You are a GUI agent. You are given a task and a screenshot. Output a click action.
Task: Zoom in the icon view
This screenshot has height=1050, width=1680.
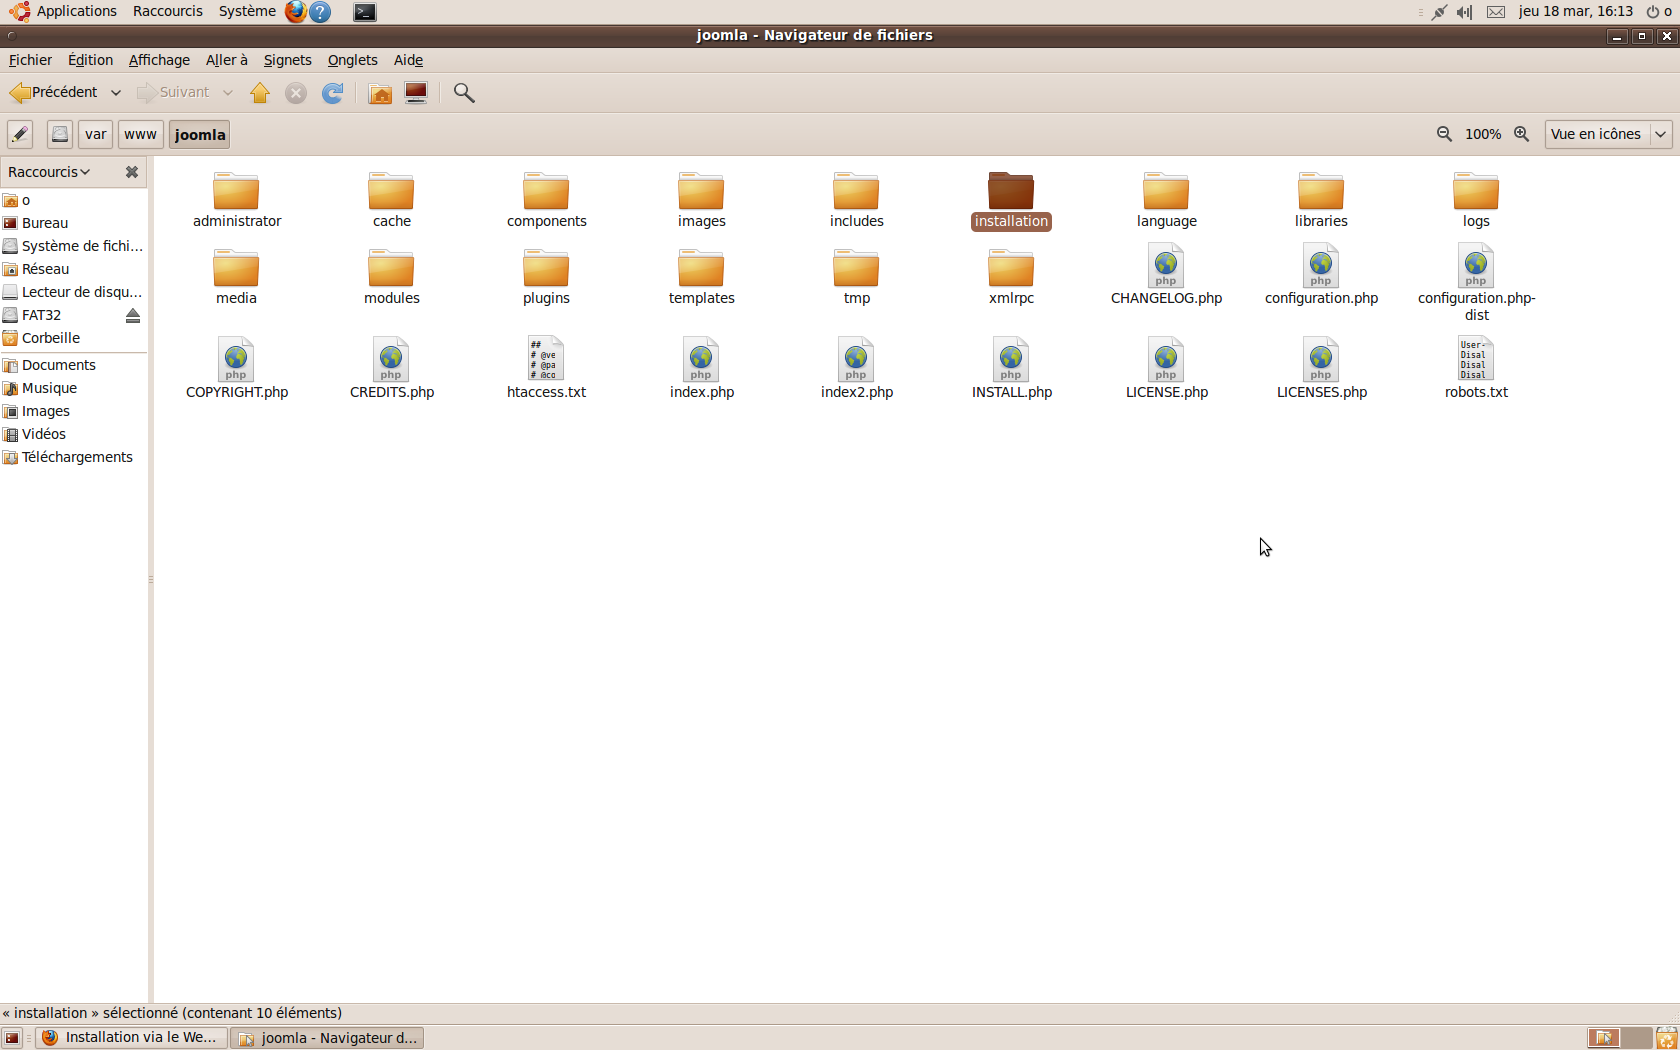1521,134
